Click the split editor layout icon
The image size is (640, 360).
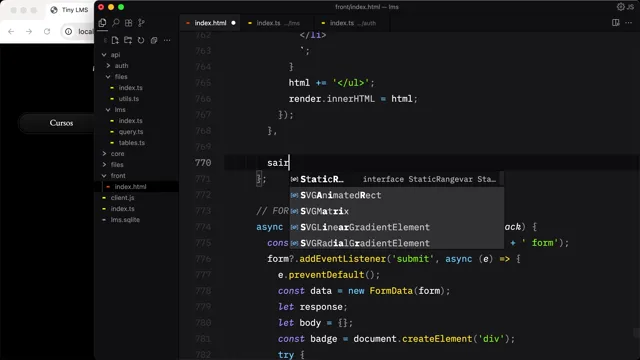616,22
